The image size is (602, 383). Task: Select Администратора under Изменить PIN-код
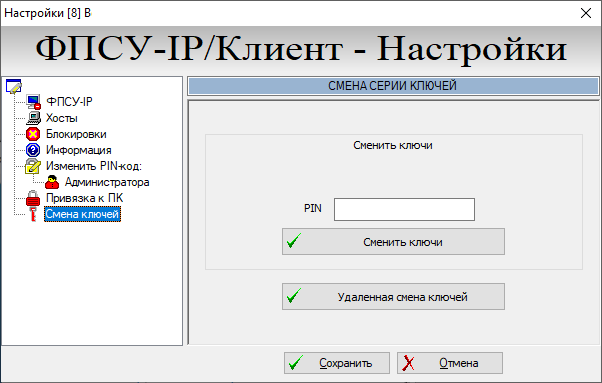[107, 182]
